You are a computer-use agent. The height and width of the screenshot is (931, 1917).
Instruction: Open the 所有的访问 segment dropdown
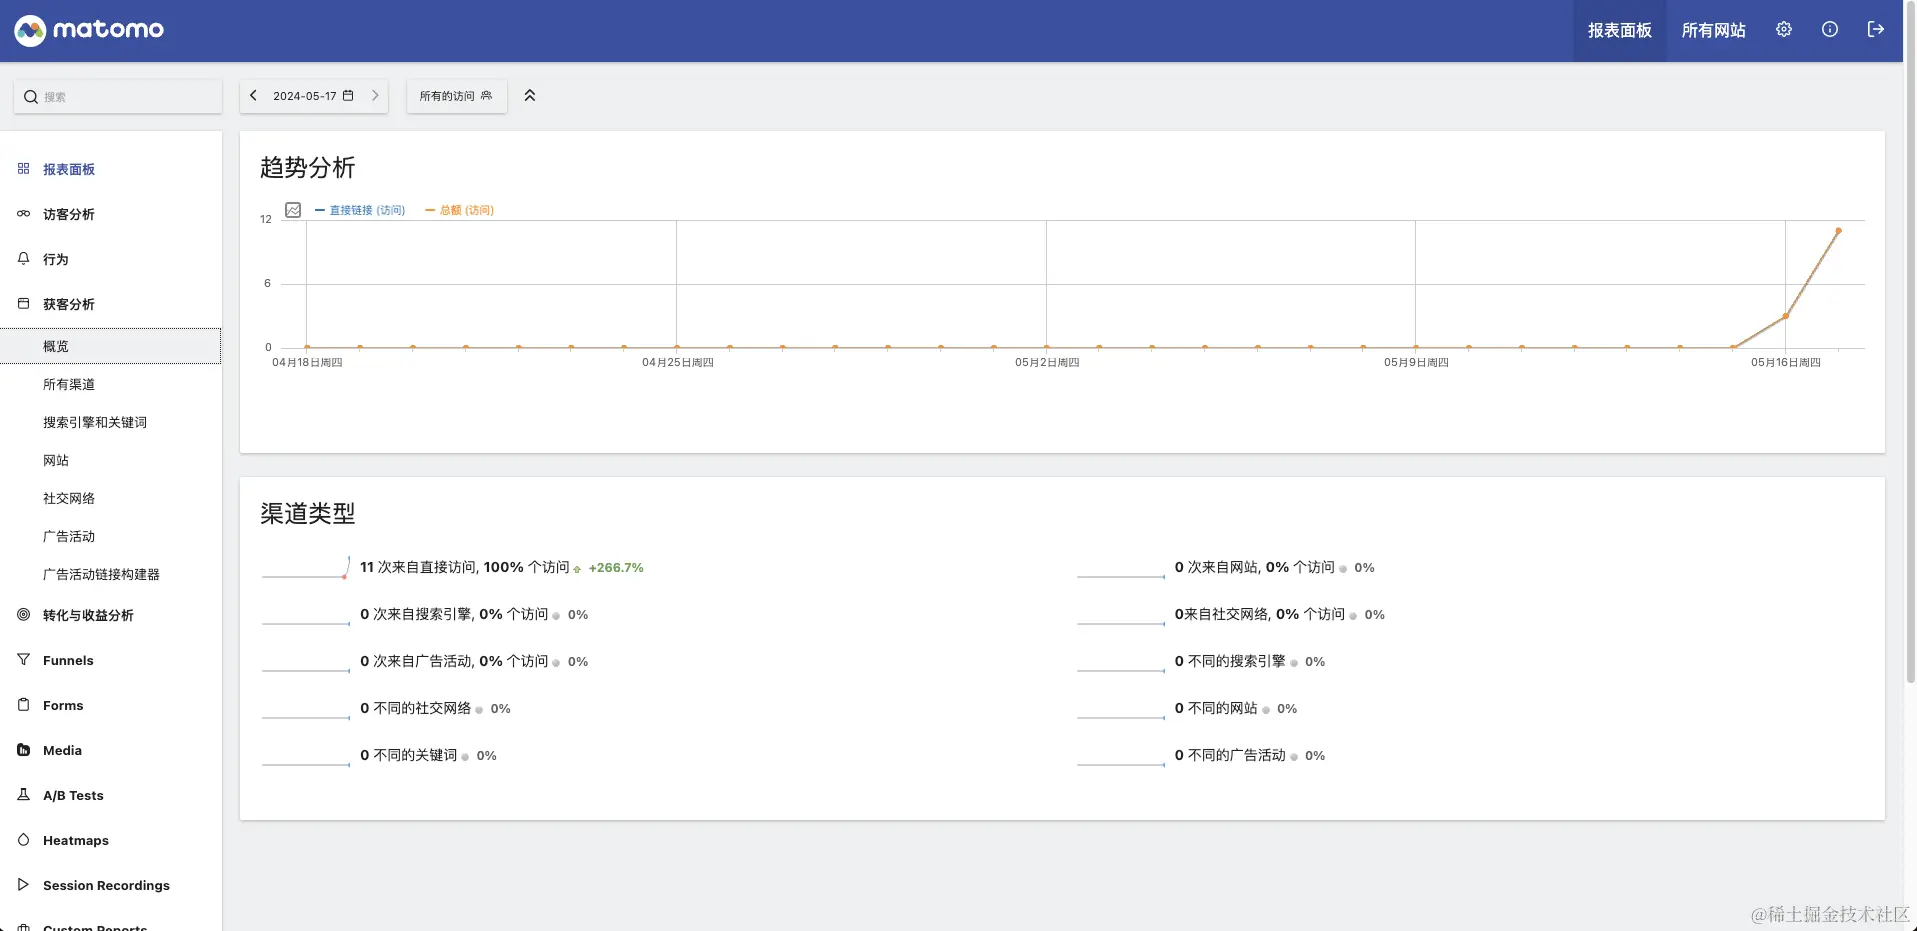457,96
